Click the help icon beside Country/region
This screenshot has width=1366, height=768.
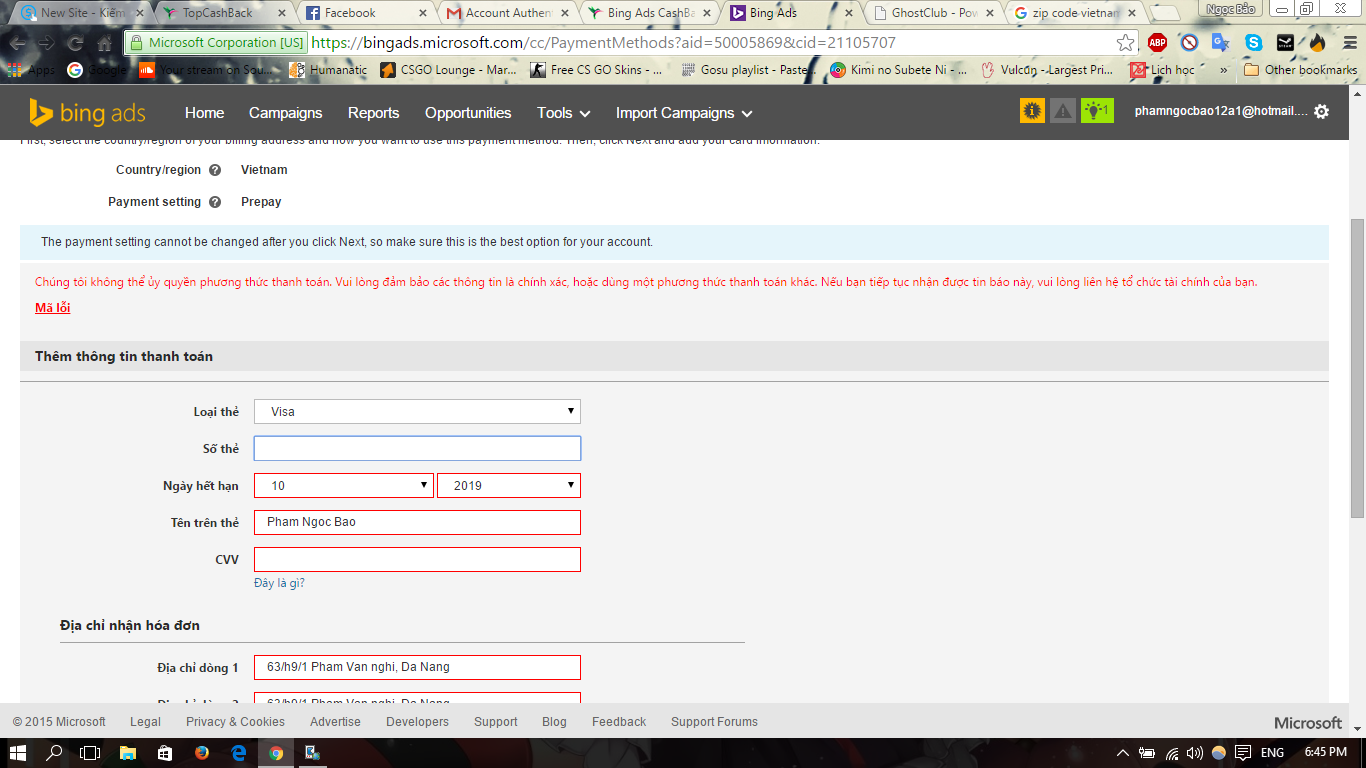215,170
